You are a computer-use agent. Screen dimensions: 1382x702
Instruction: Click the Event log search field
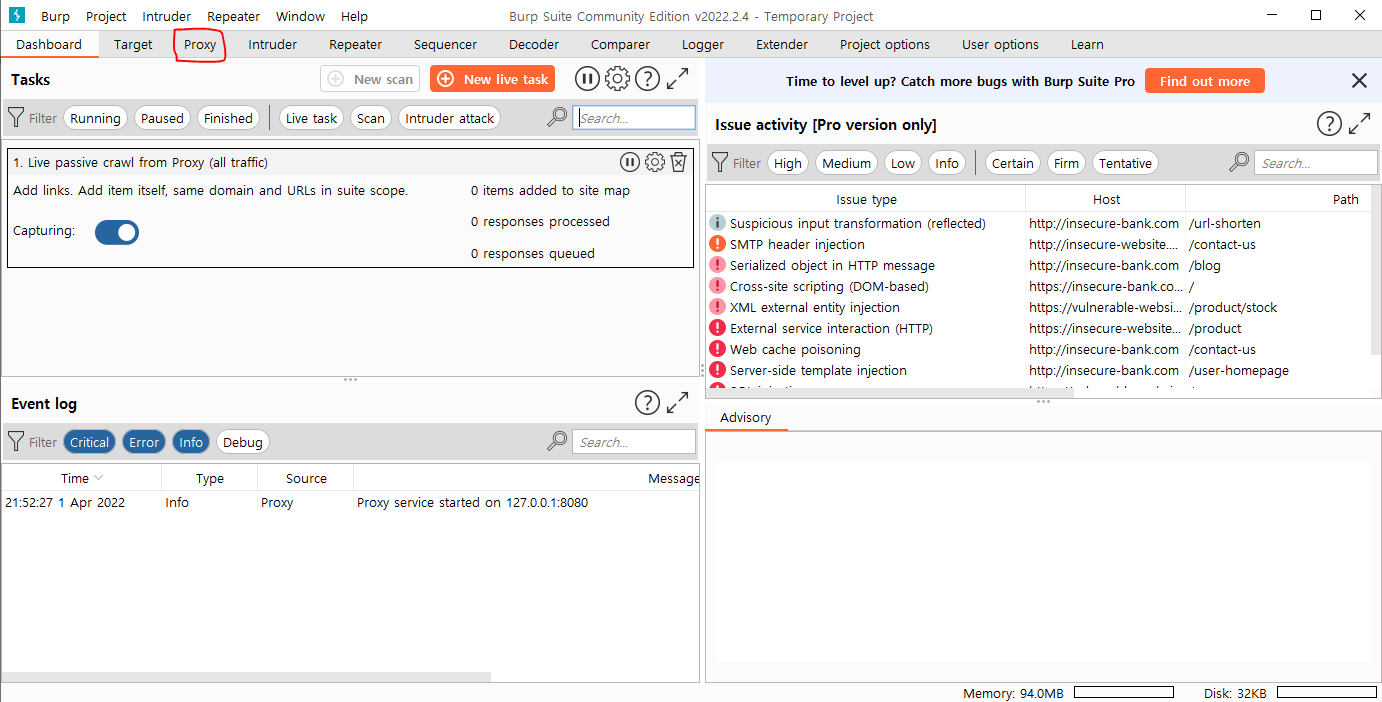coord(635,442)
